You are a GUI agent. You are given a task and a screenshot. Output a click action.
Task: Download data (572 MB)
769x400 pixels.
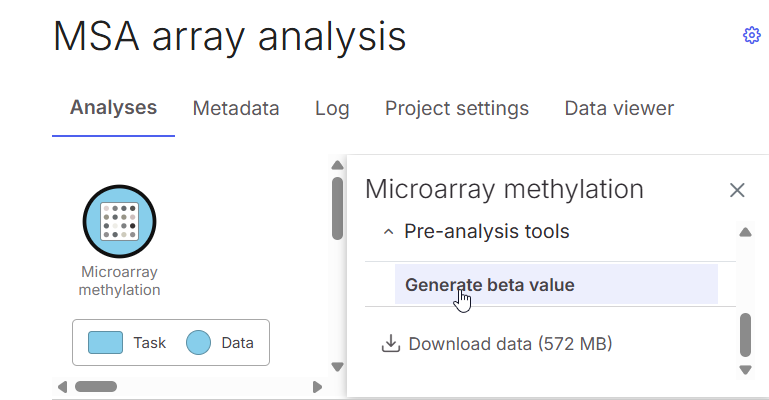pos(510,344)
